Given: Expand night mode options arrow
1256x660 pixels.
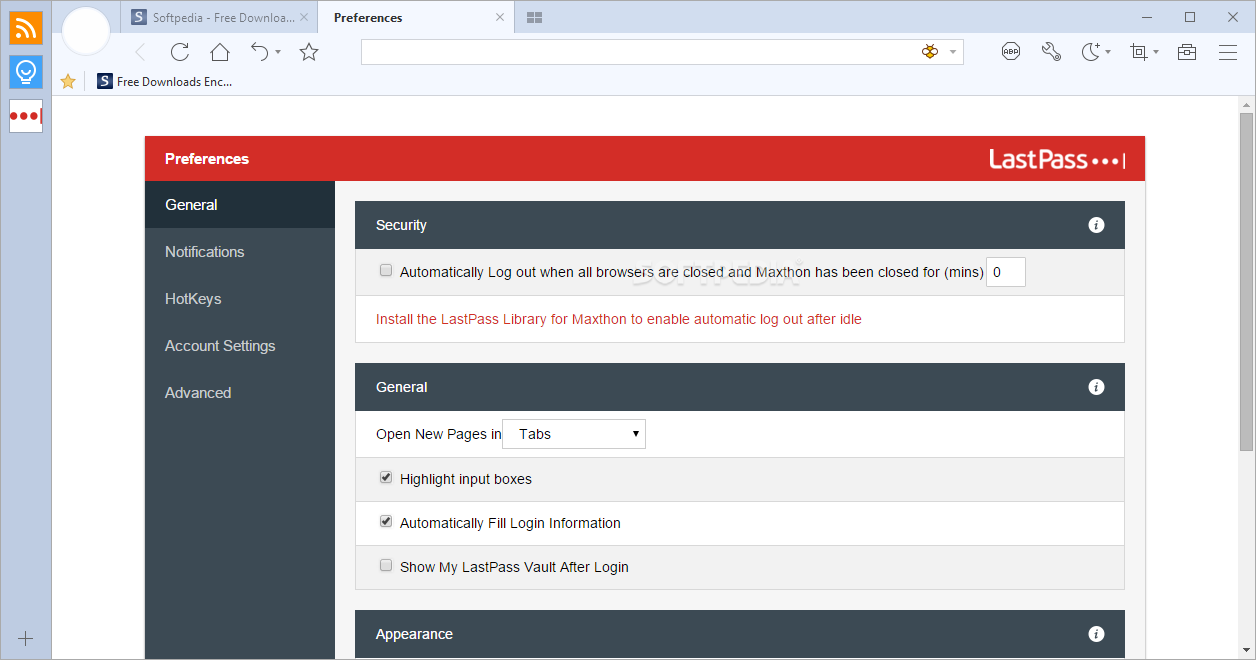Looking at the screenshot, I should [1108, 52].
